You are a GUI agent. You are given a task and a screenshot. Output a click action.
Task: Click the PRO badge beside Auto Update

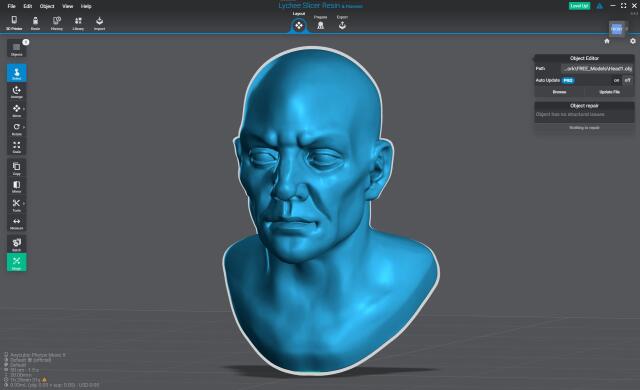(x=568, y=80)
